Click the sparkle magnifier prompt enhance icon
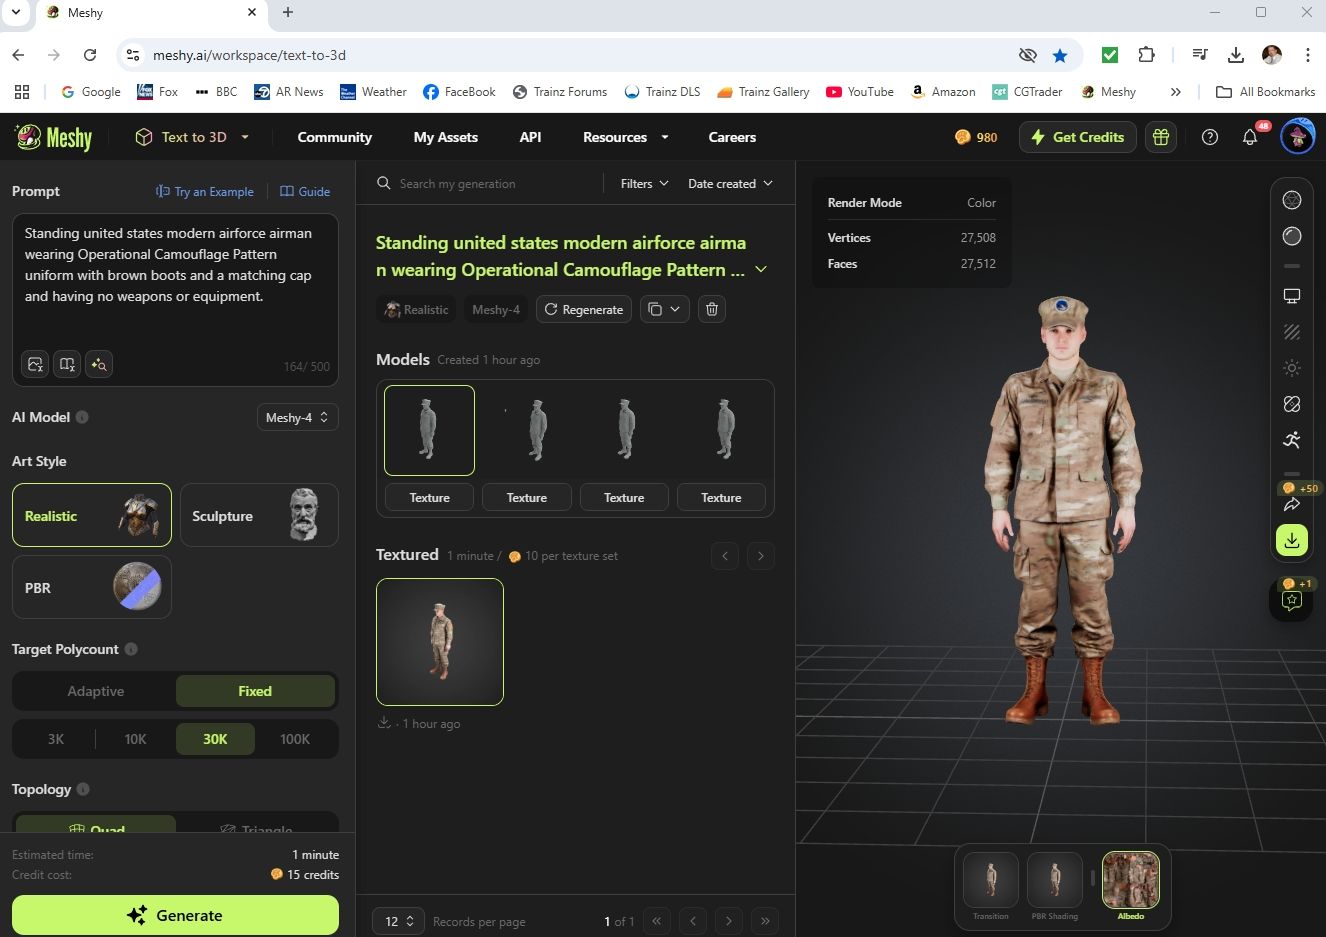 click(99, 364)
